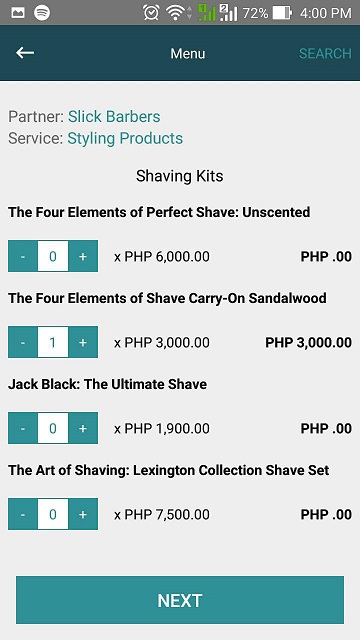This screenshot has height=640, width=360.
Task: Tap the alarm clock status icon
Action: [x=151, y=13]
